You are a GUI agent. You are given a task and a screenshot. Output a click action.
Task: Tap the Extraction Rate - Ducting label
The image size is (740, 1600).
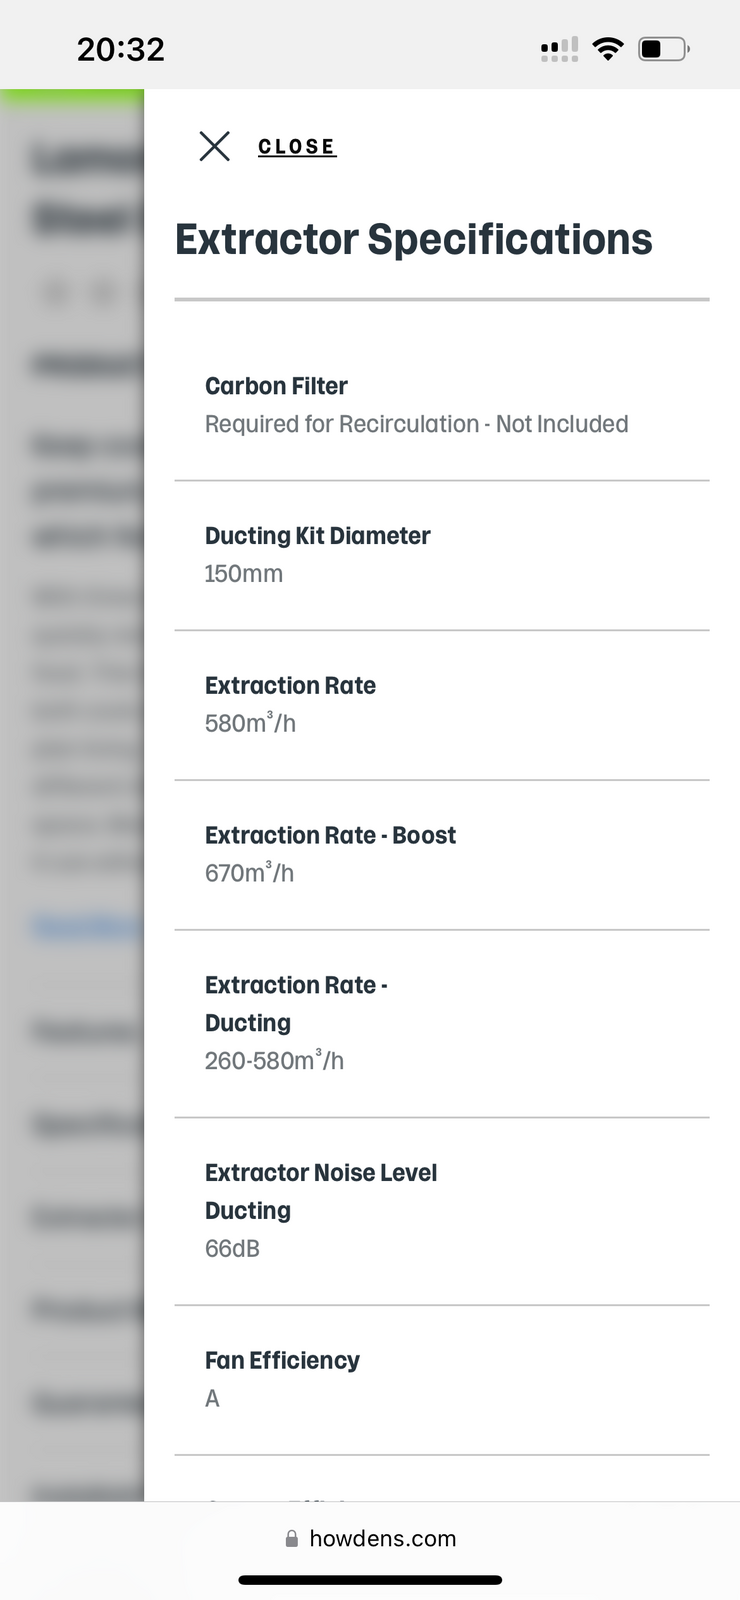click(295, 1003)
